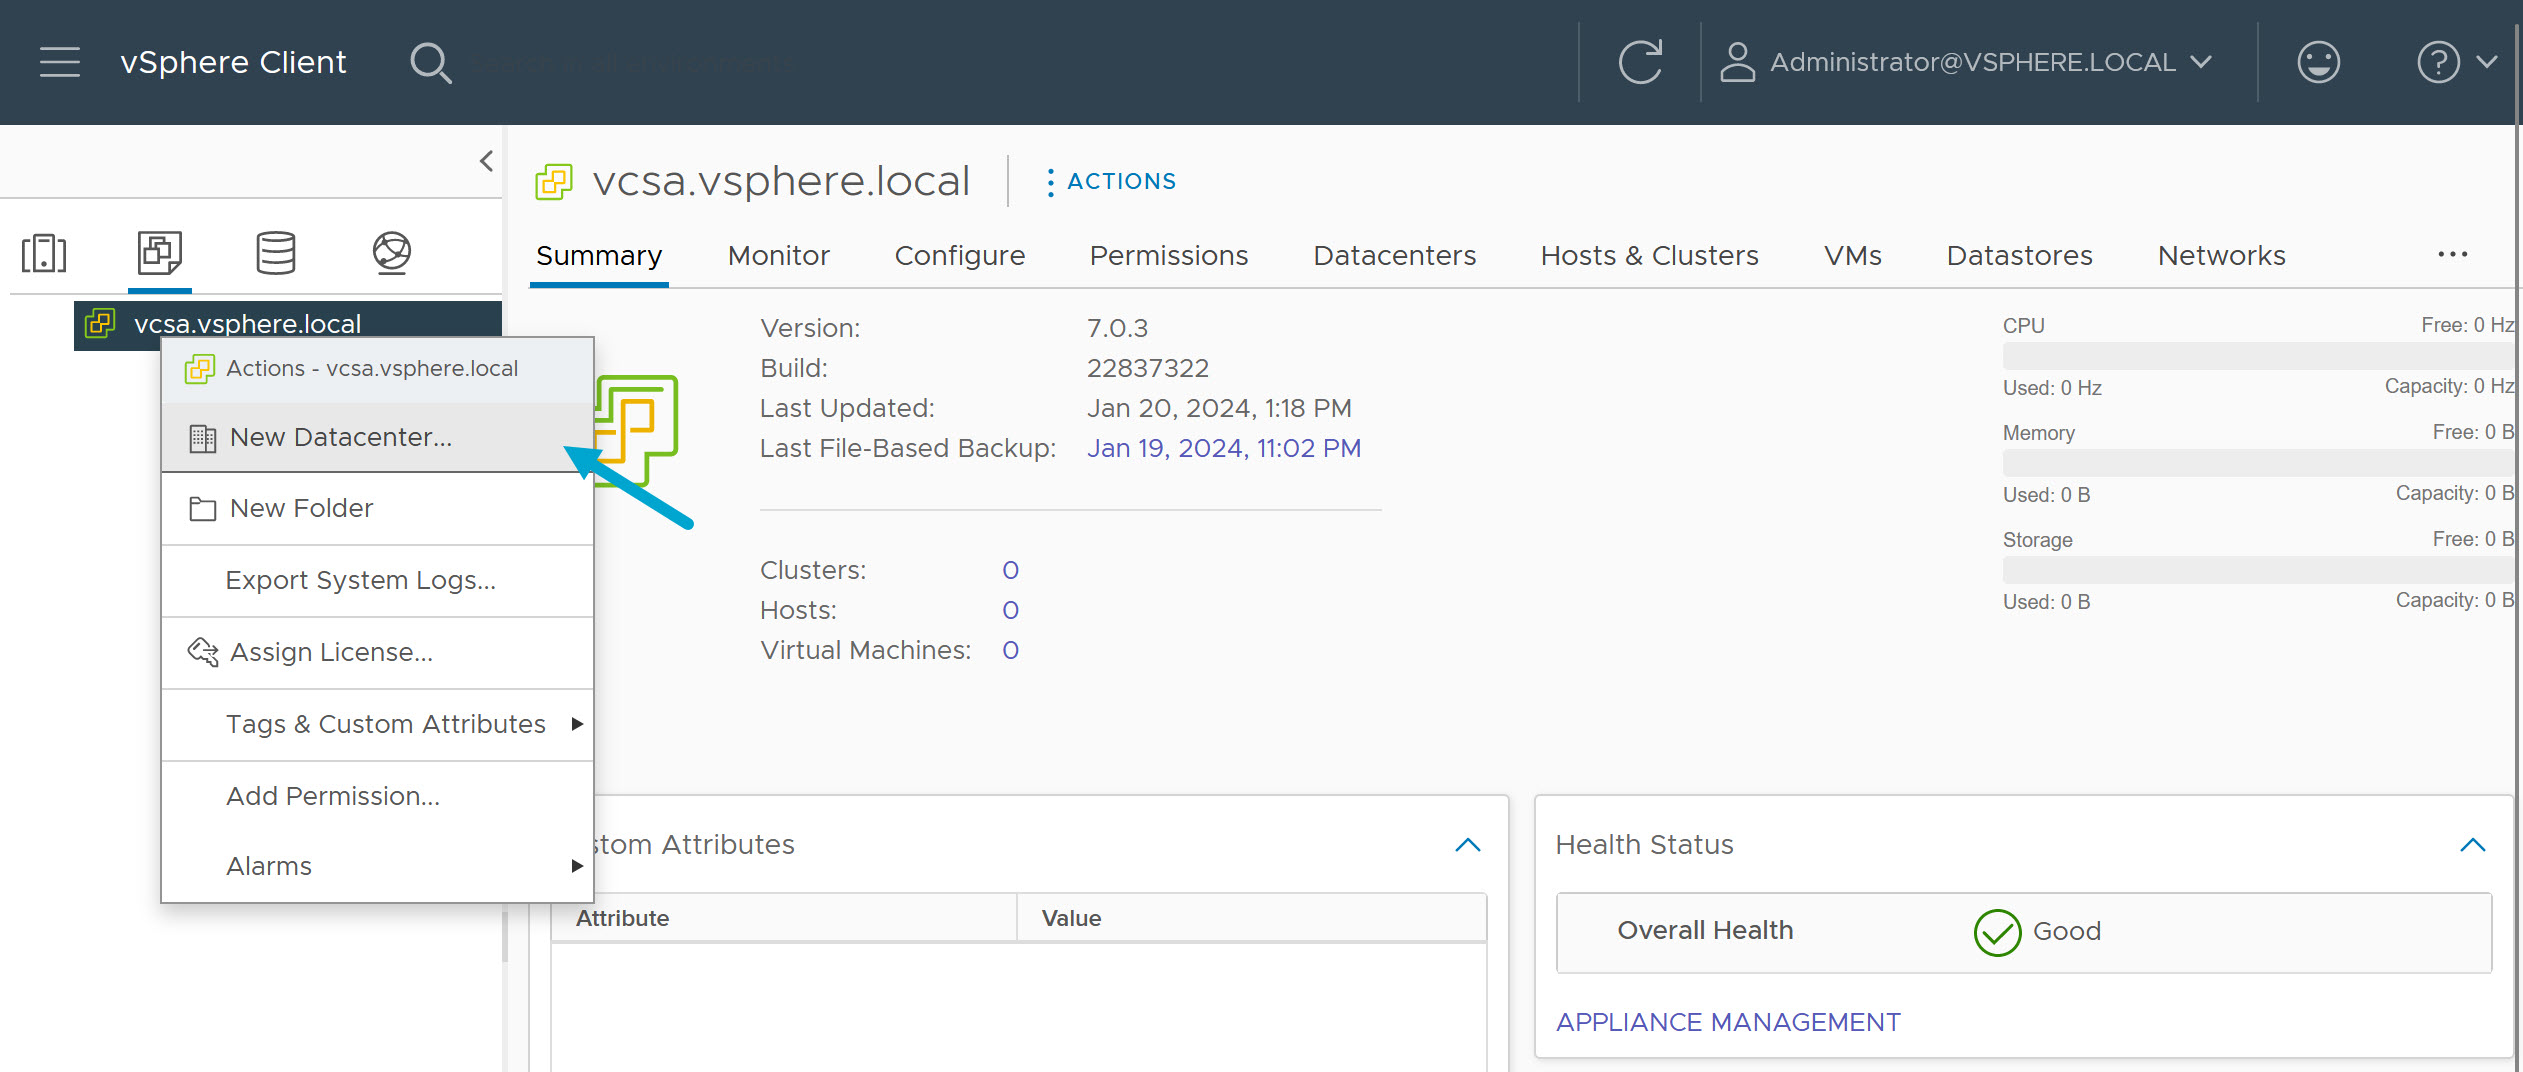Image resolution: width=2523 pixels, height=1072 pixels.
Task: Collapse the inventory pane with the chevron
Action: point(486,160)
